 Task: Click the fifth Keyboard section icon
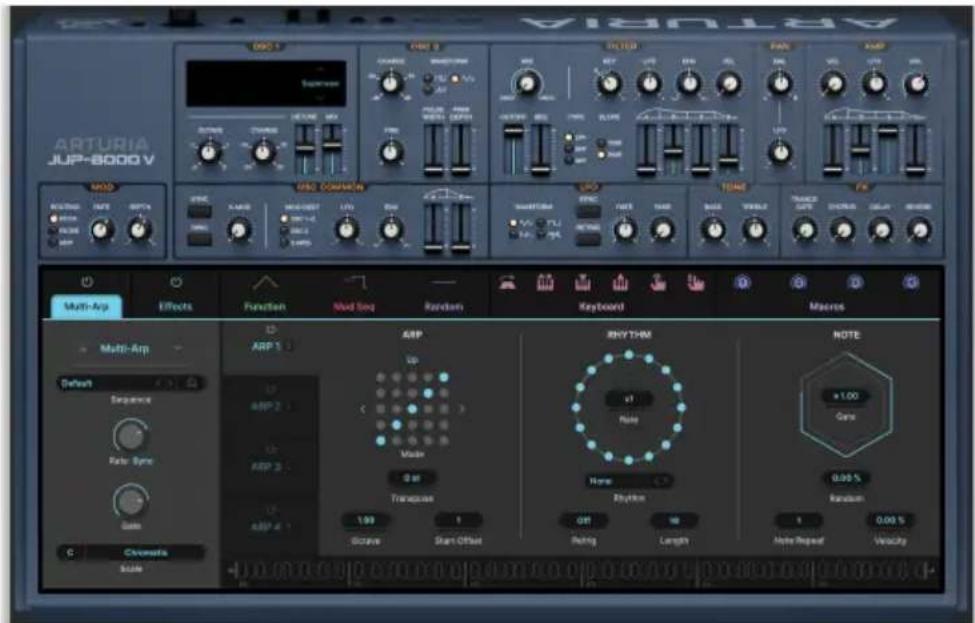(658, 284)
